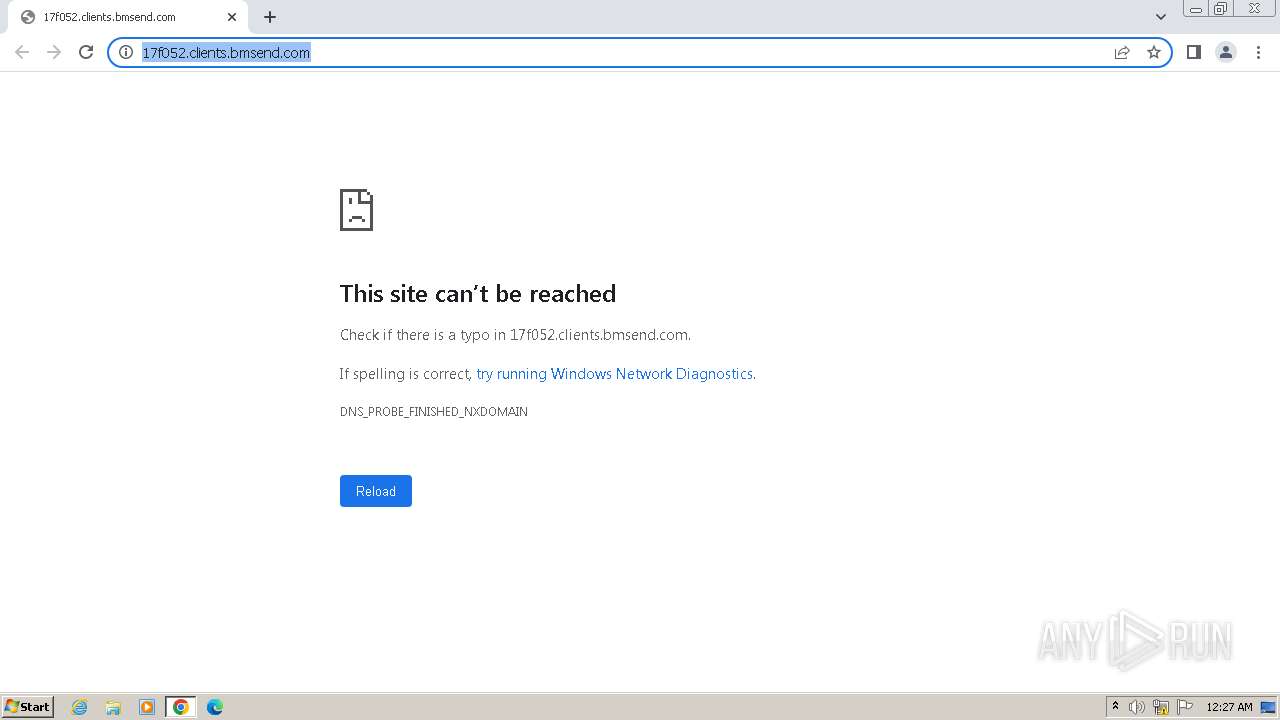Image resolution: width=1280 pixels, height=720 pixels.
Task: Click the show desktop tray icon by clock
Action: click(x=1268, y=707)
